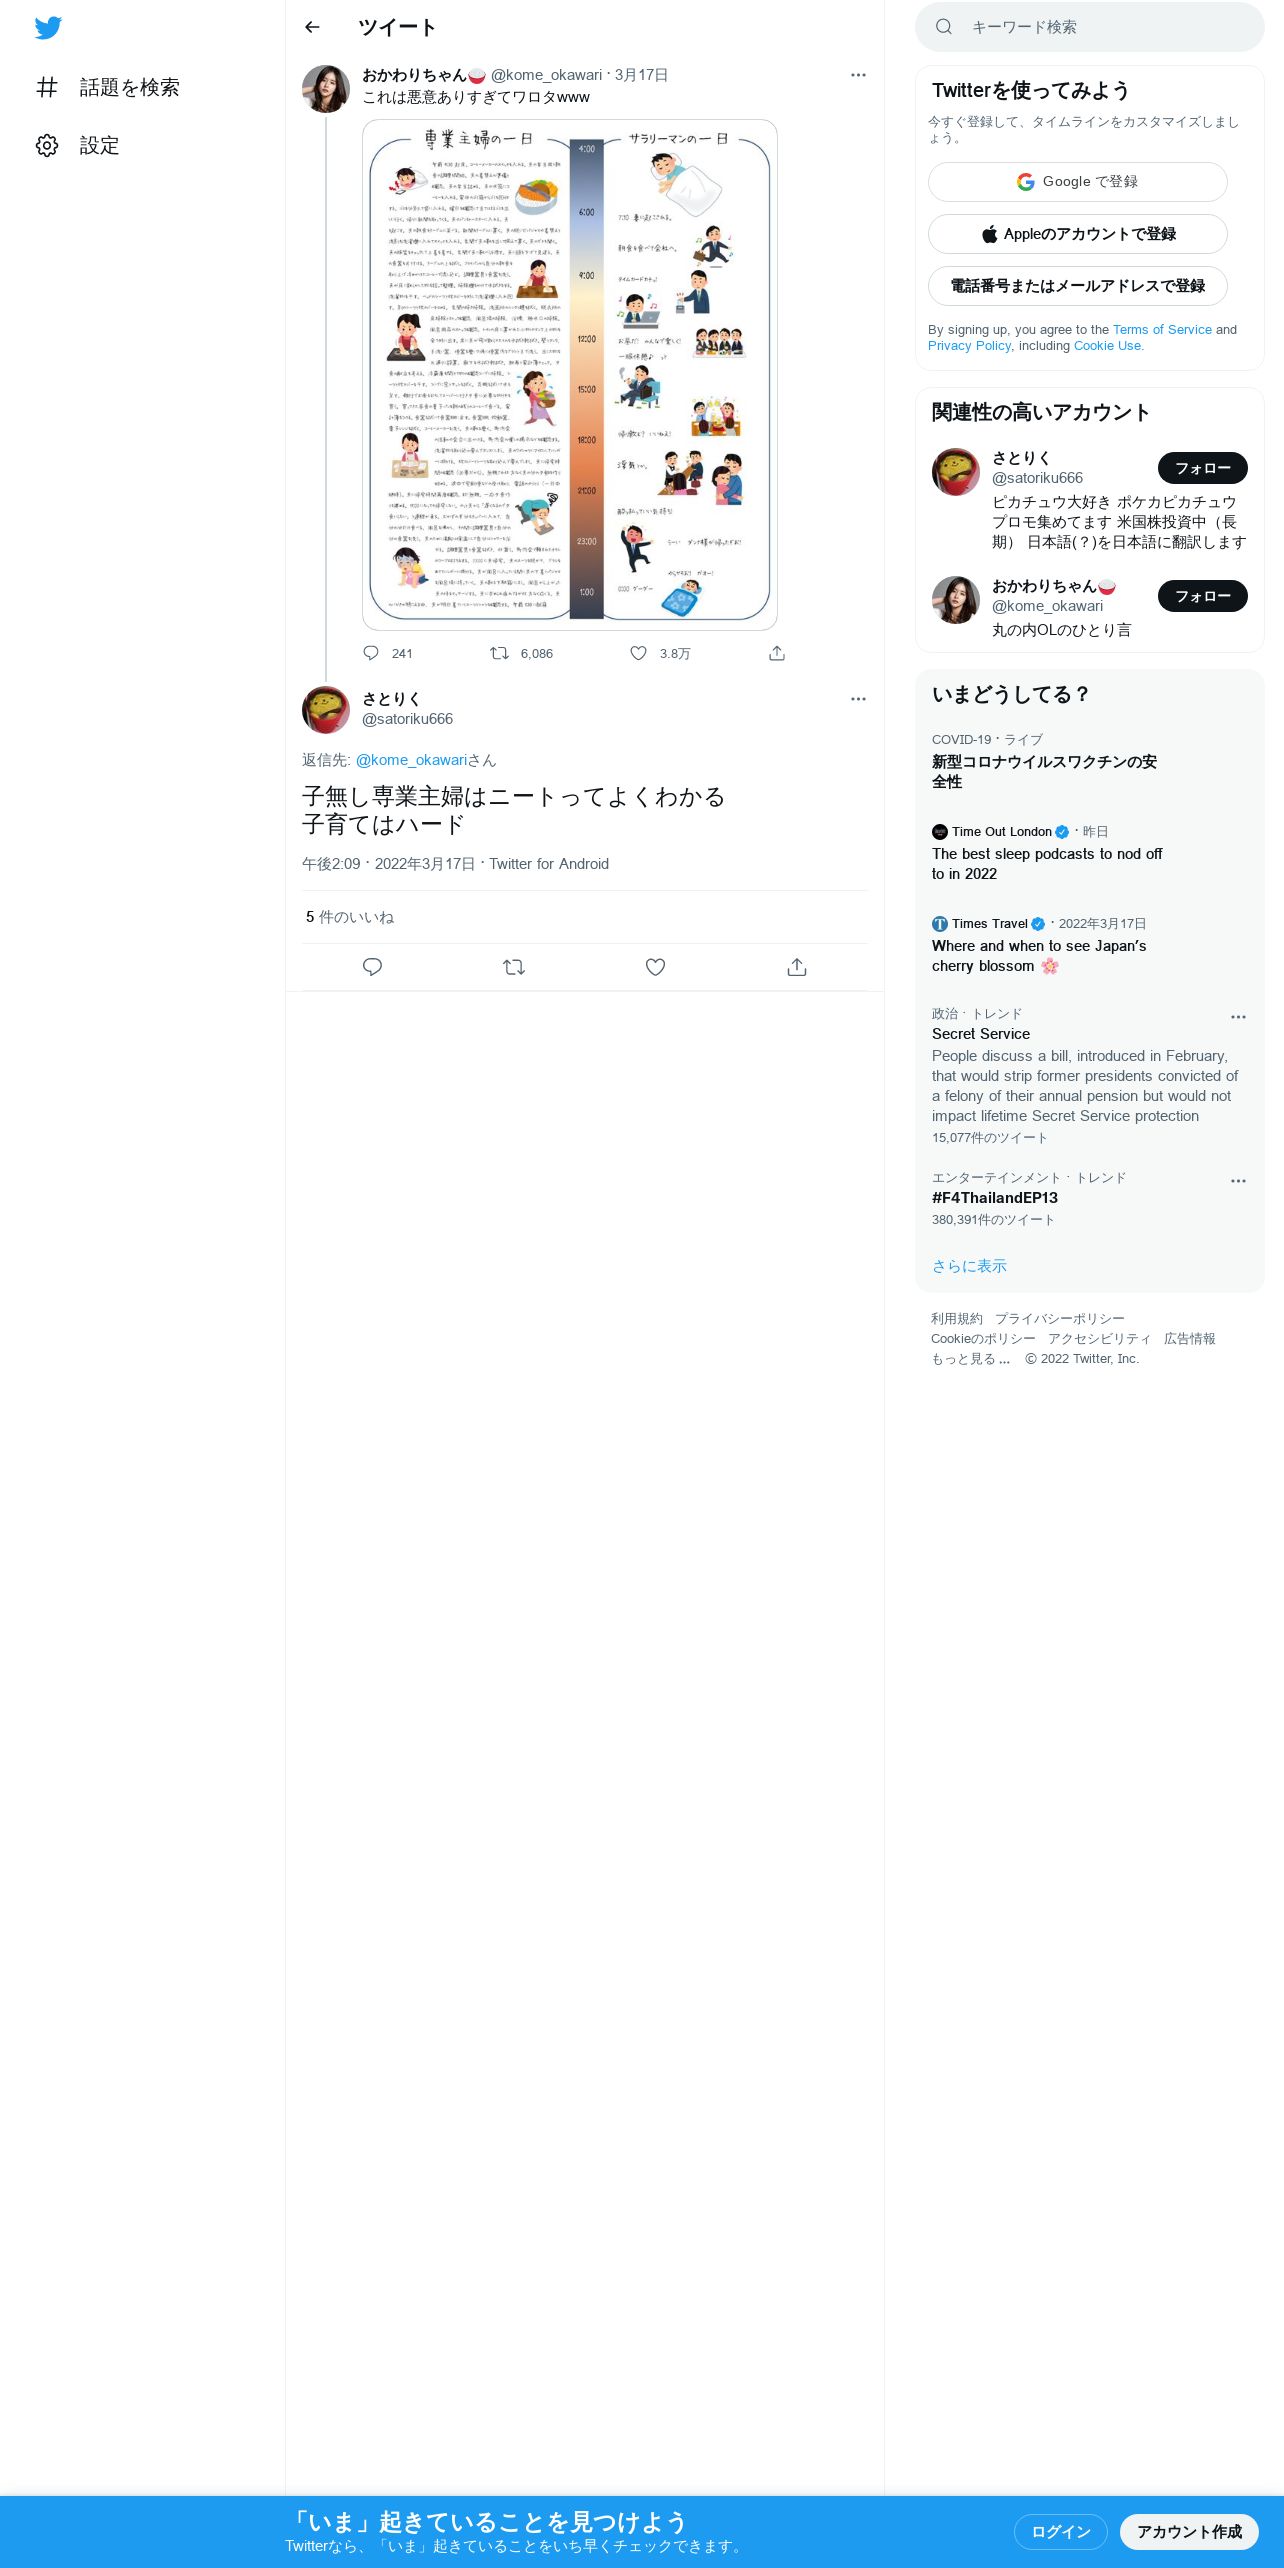The height and width of the screenshot is (2568, 1284).
Task: Click さらに表示 to show more trends
Action: click(x=969, y=1266)
